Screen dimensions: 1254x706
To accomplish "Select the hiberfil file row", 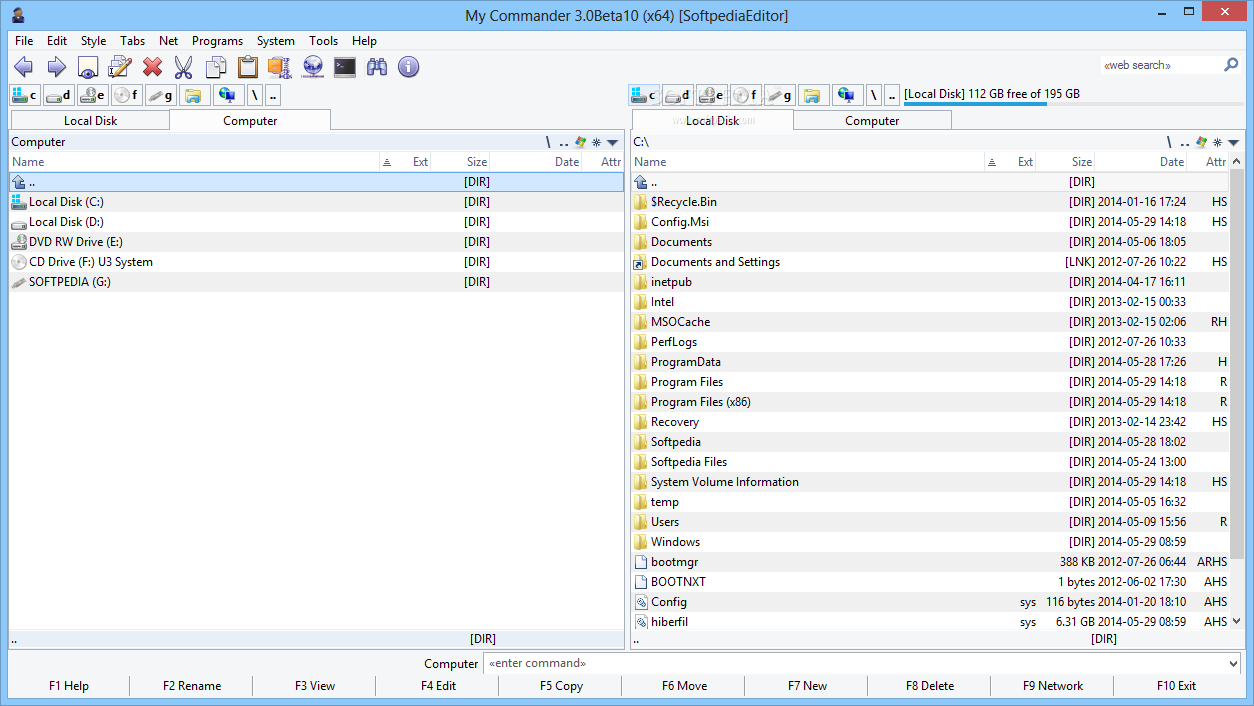I will 930,622.
